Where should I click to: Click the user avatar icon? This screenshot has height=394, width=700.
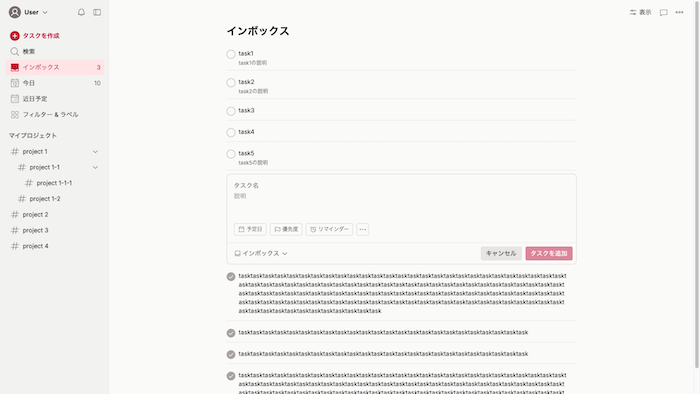coord(15,12)
